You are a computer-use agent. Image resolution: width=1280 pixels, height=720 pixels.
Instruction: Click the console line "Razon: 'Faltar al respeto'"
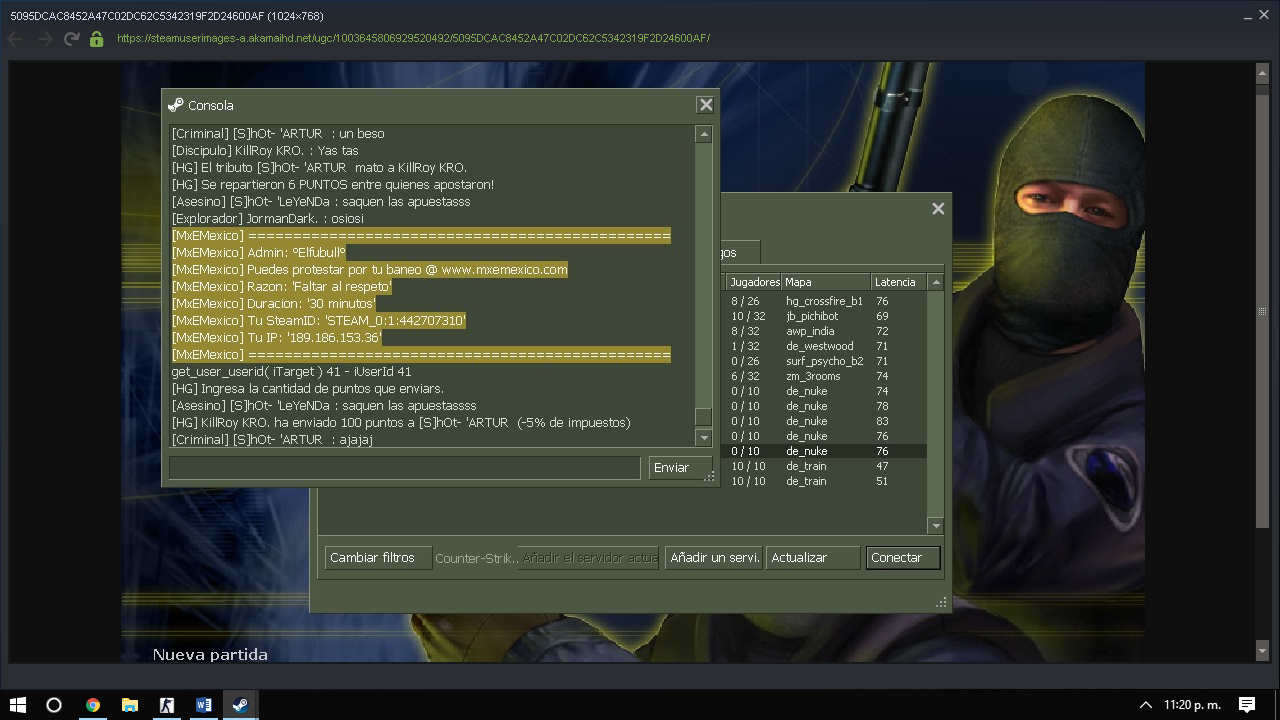point(282,287)
